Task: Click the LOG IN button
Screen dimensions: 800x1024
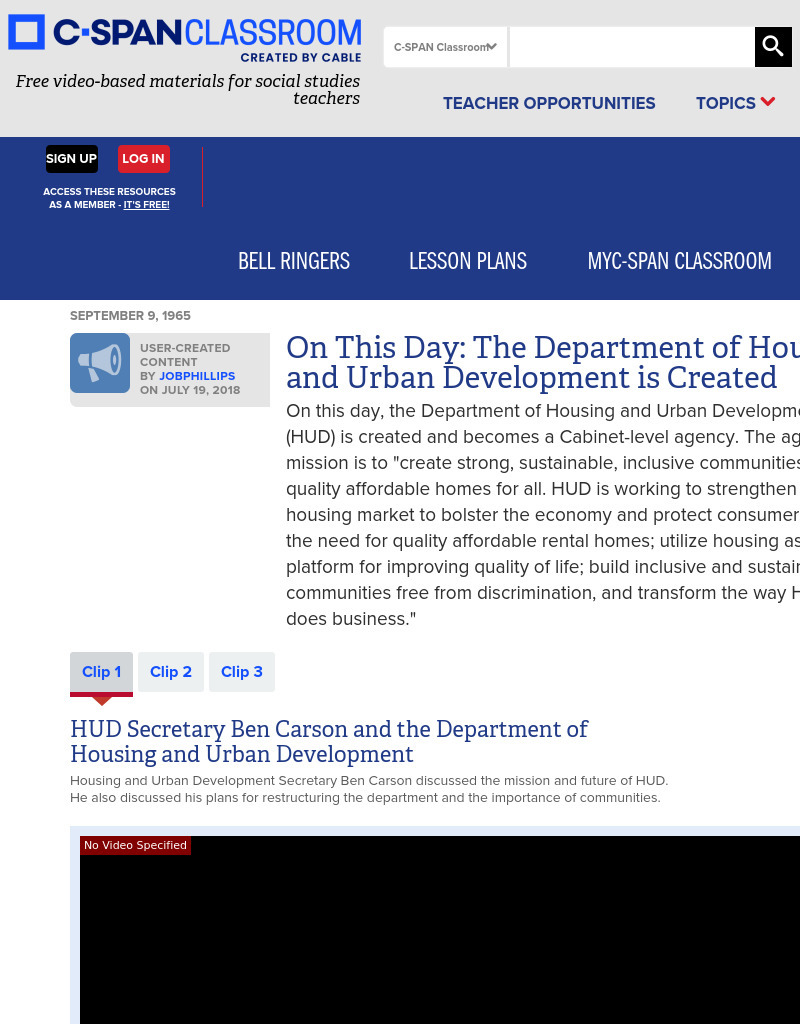Action: click(x=143, y=158)
